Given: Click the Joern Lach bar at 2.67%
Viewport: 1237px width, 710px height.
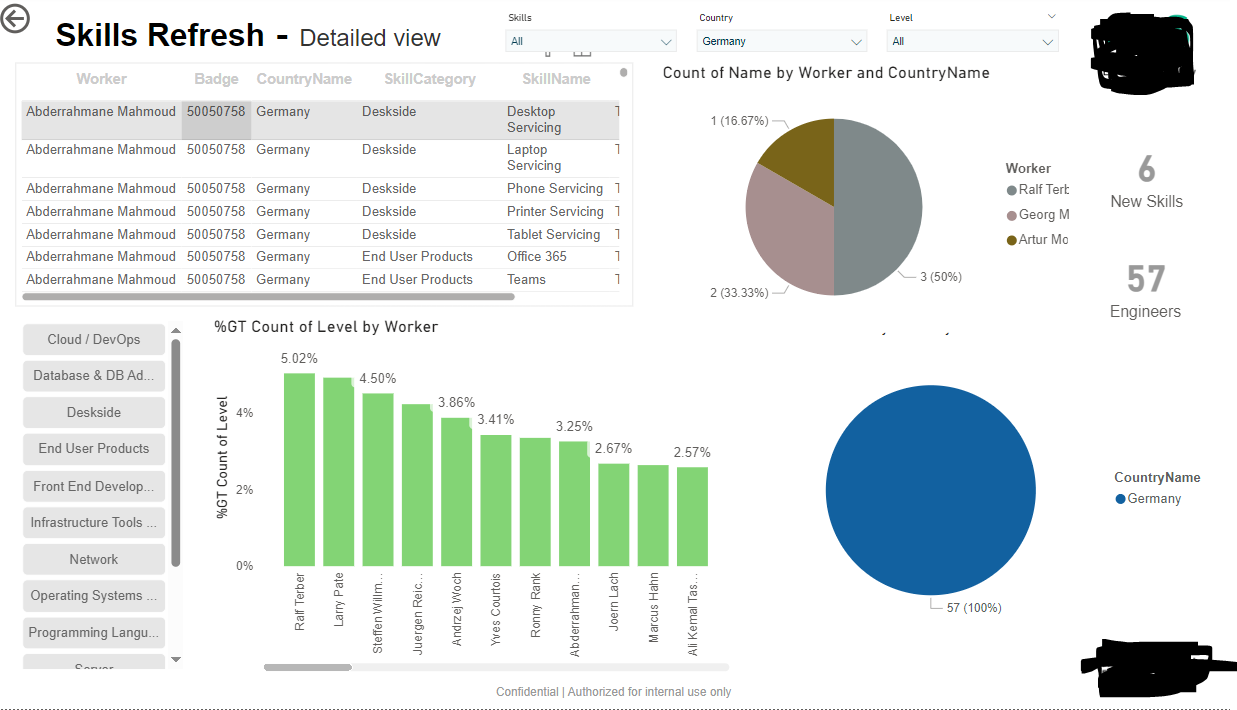Looking at the screenshot, I should pyautogui.click(x=614, y=514).
